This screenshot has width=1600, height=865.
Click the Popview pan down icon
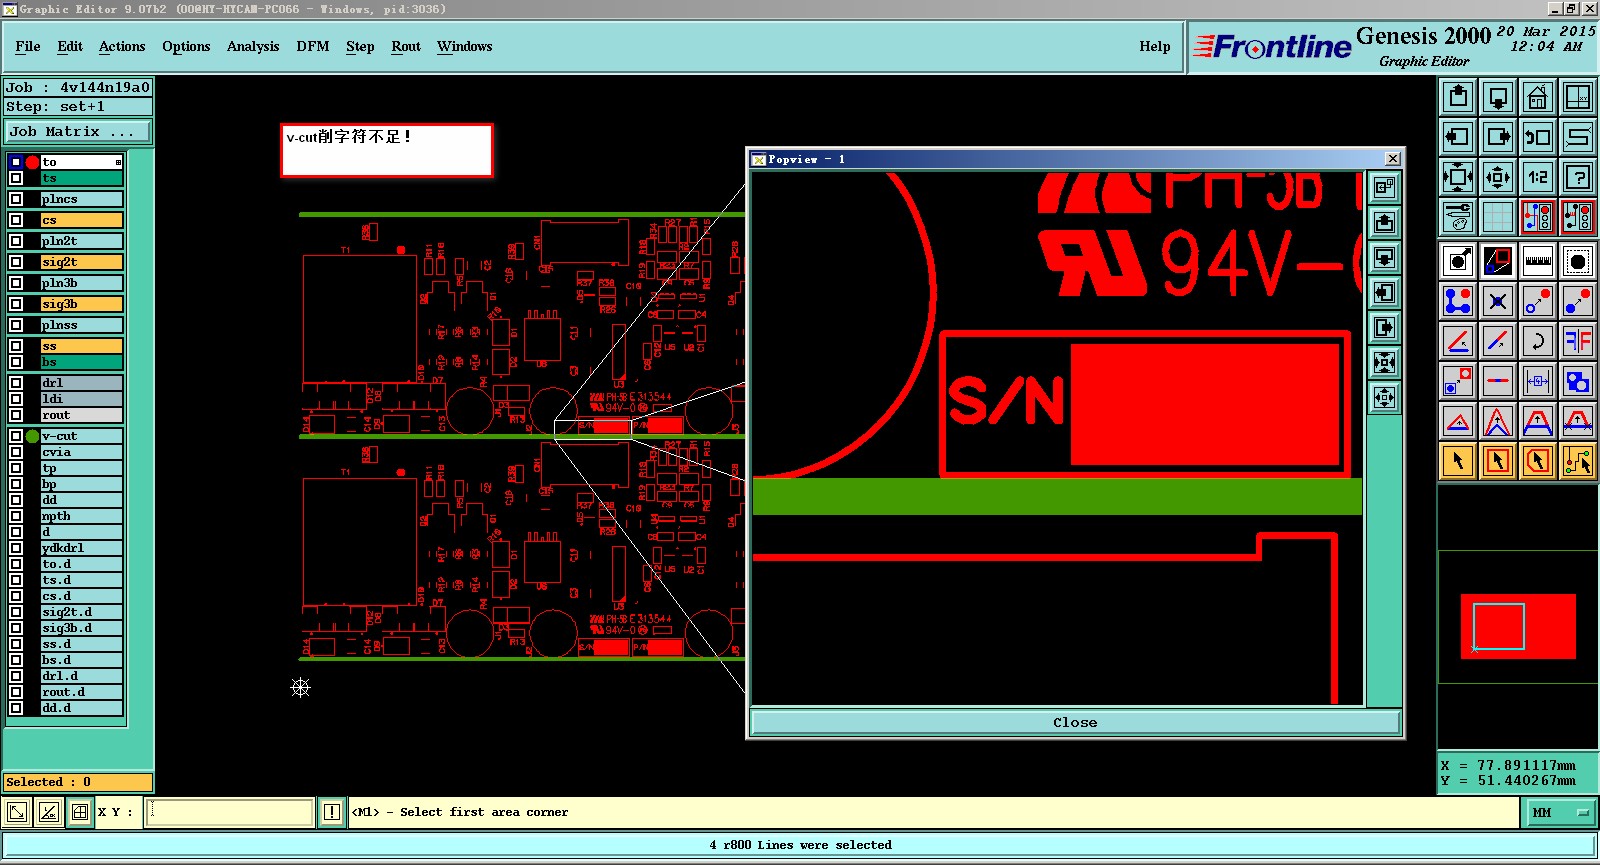pyautogui.click(x=1384, y=257)
